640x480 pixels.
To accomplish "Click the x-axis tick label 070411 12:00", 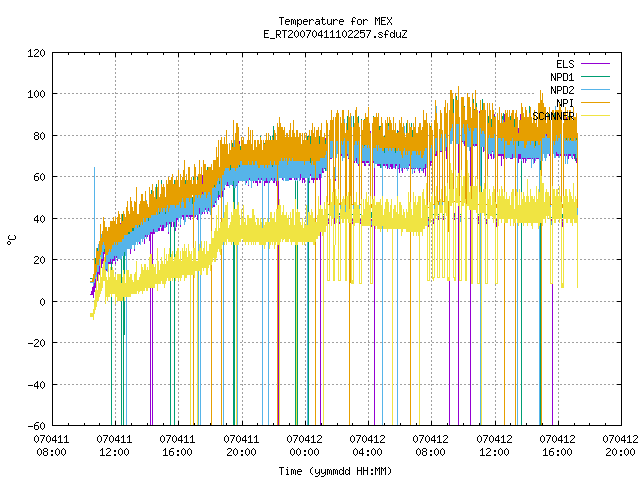I will (x=114, y=446).
